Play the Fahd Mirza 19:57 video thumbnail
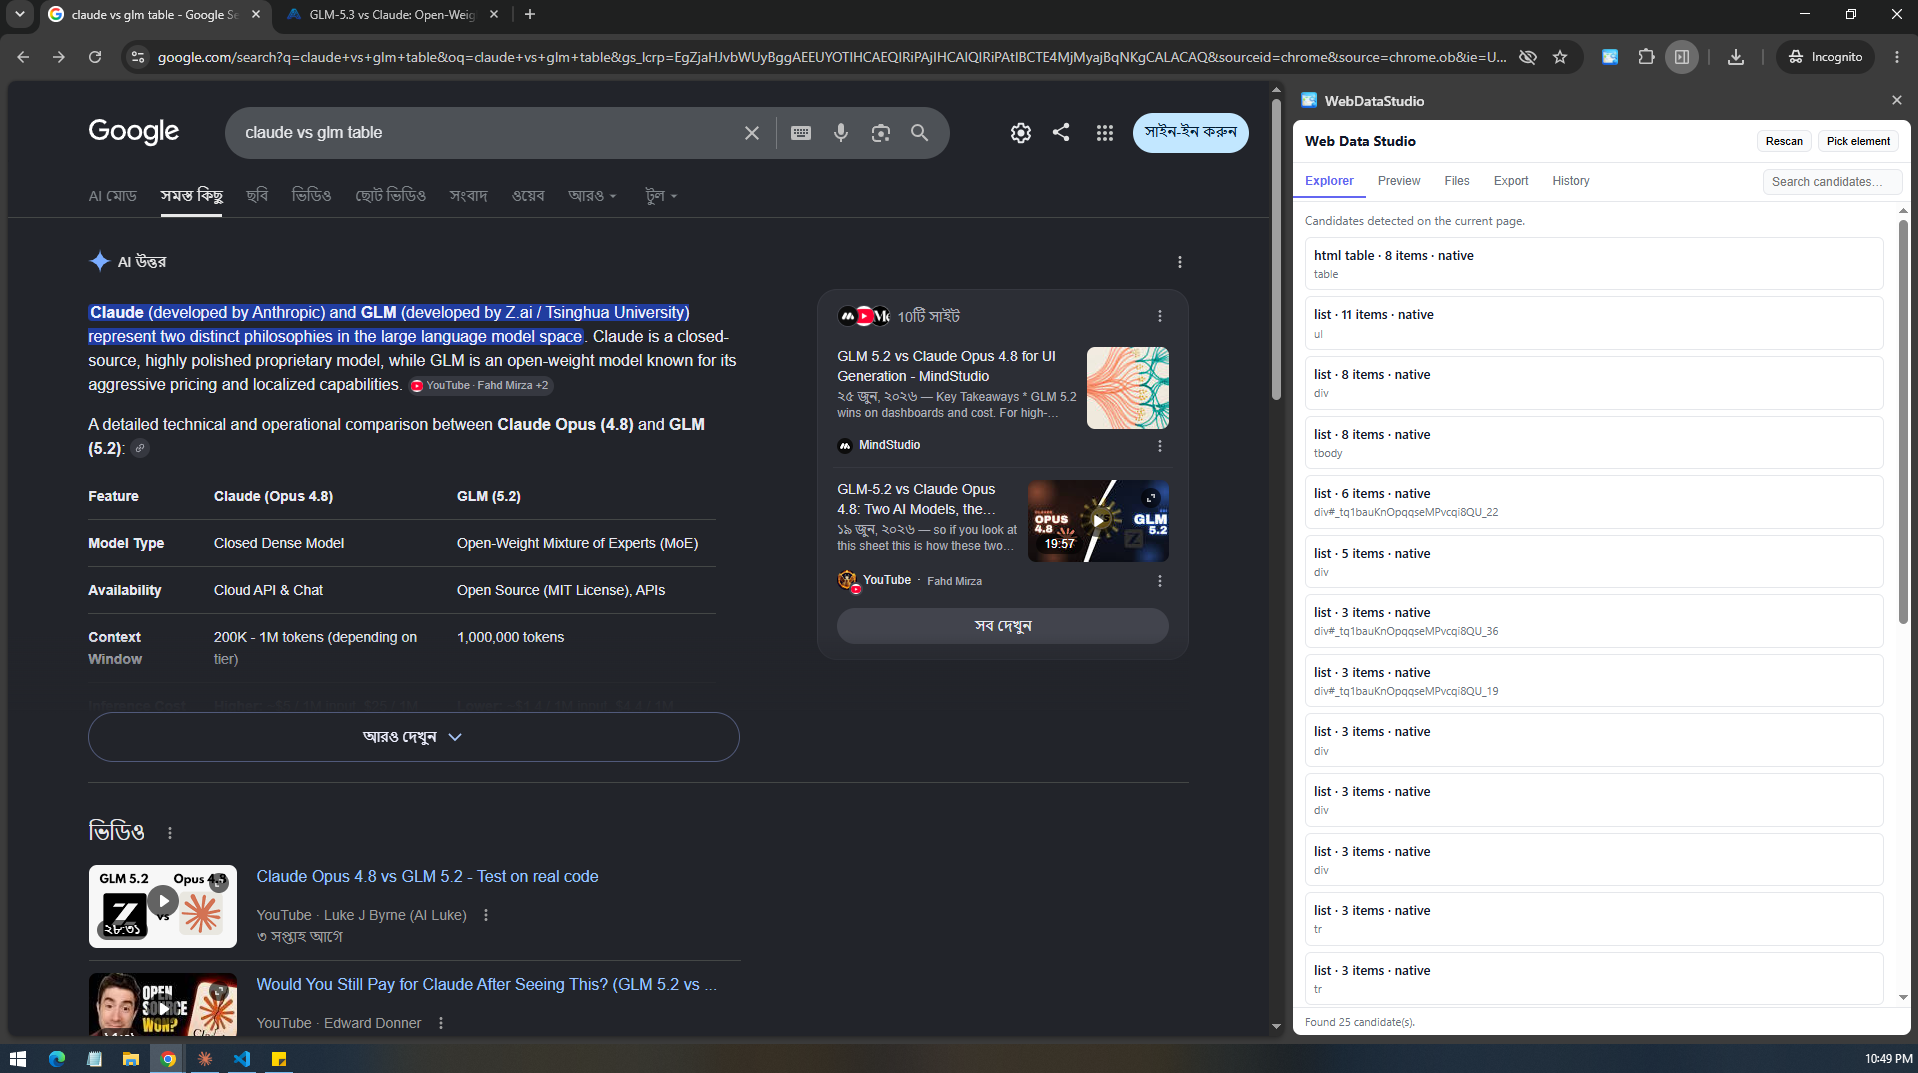 tap(1098, 521)
